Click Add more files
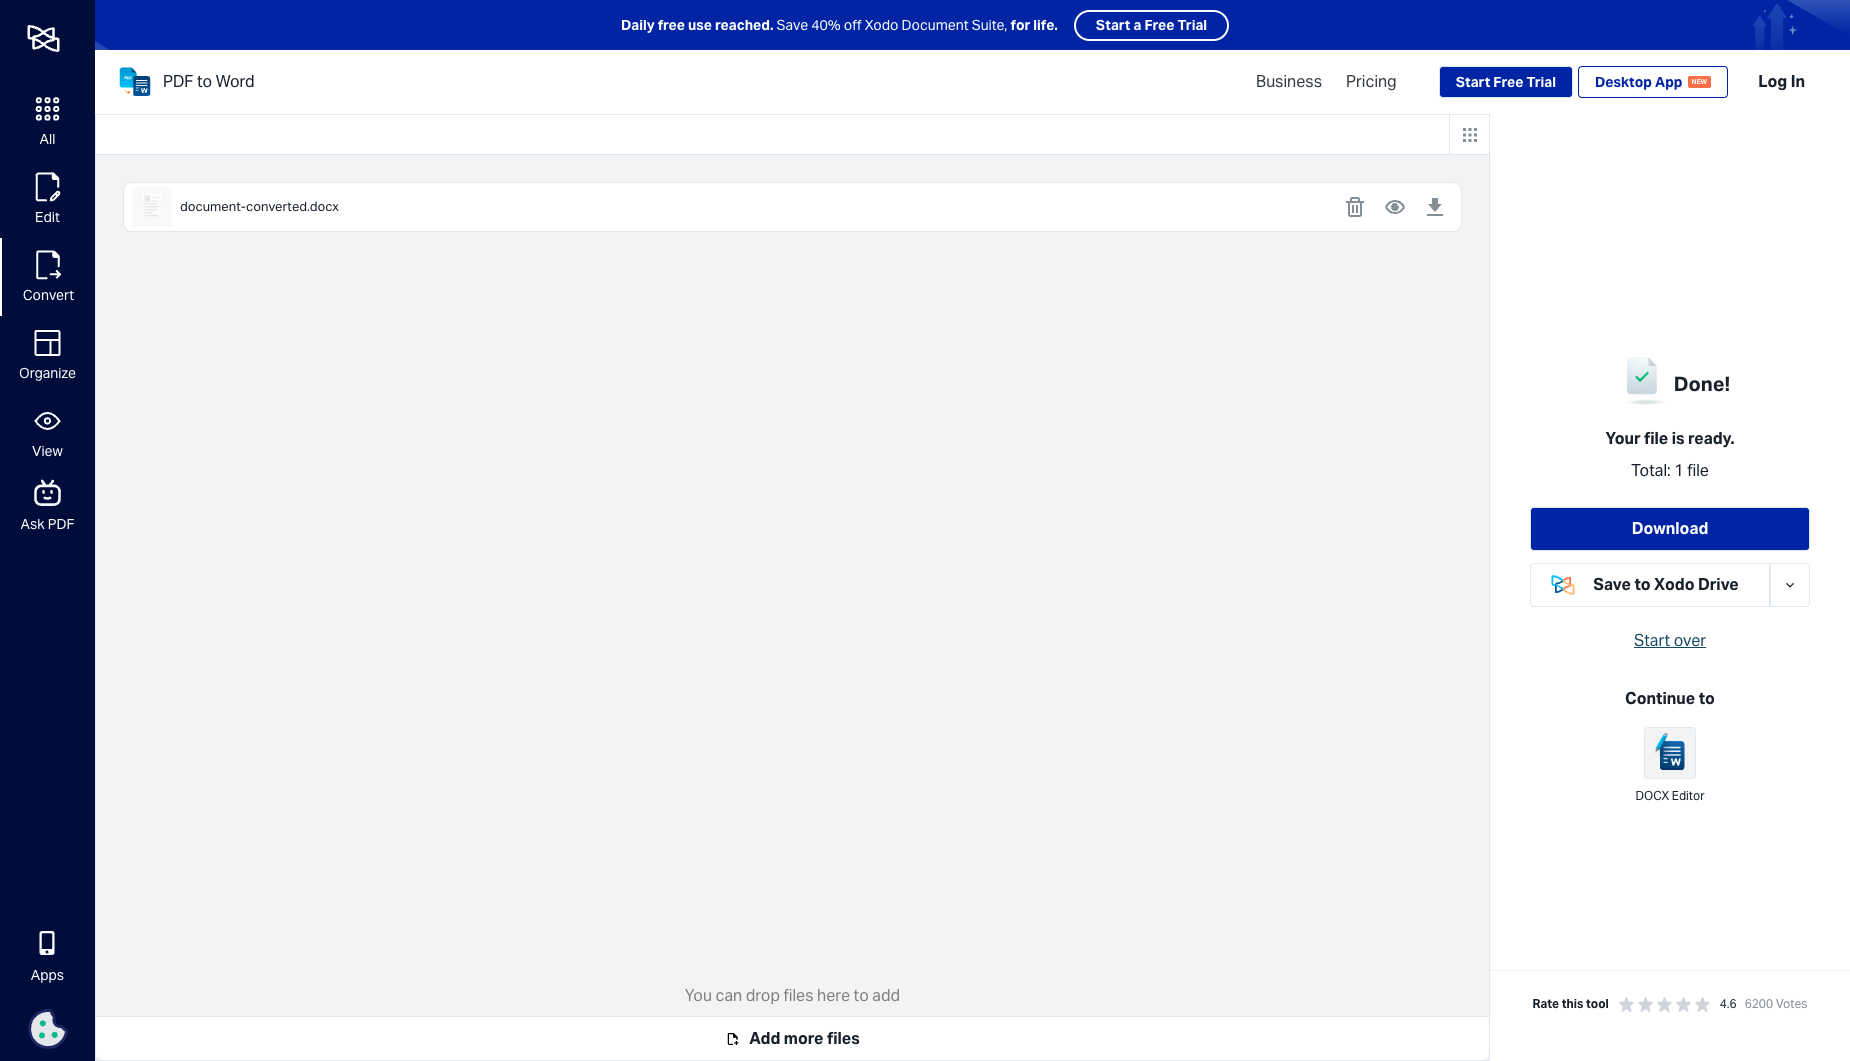The image size is (1850, 1061). click(793, 1039)
